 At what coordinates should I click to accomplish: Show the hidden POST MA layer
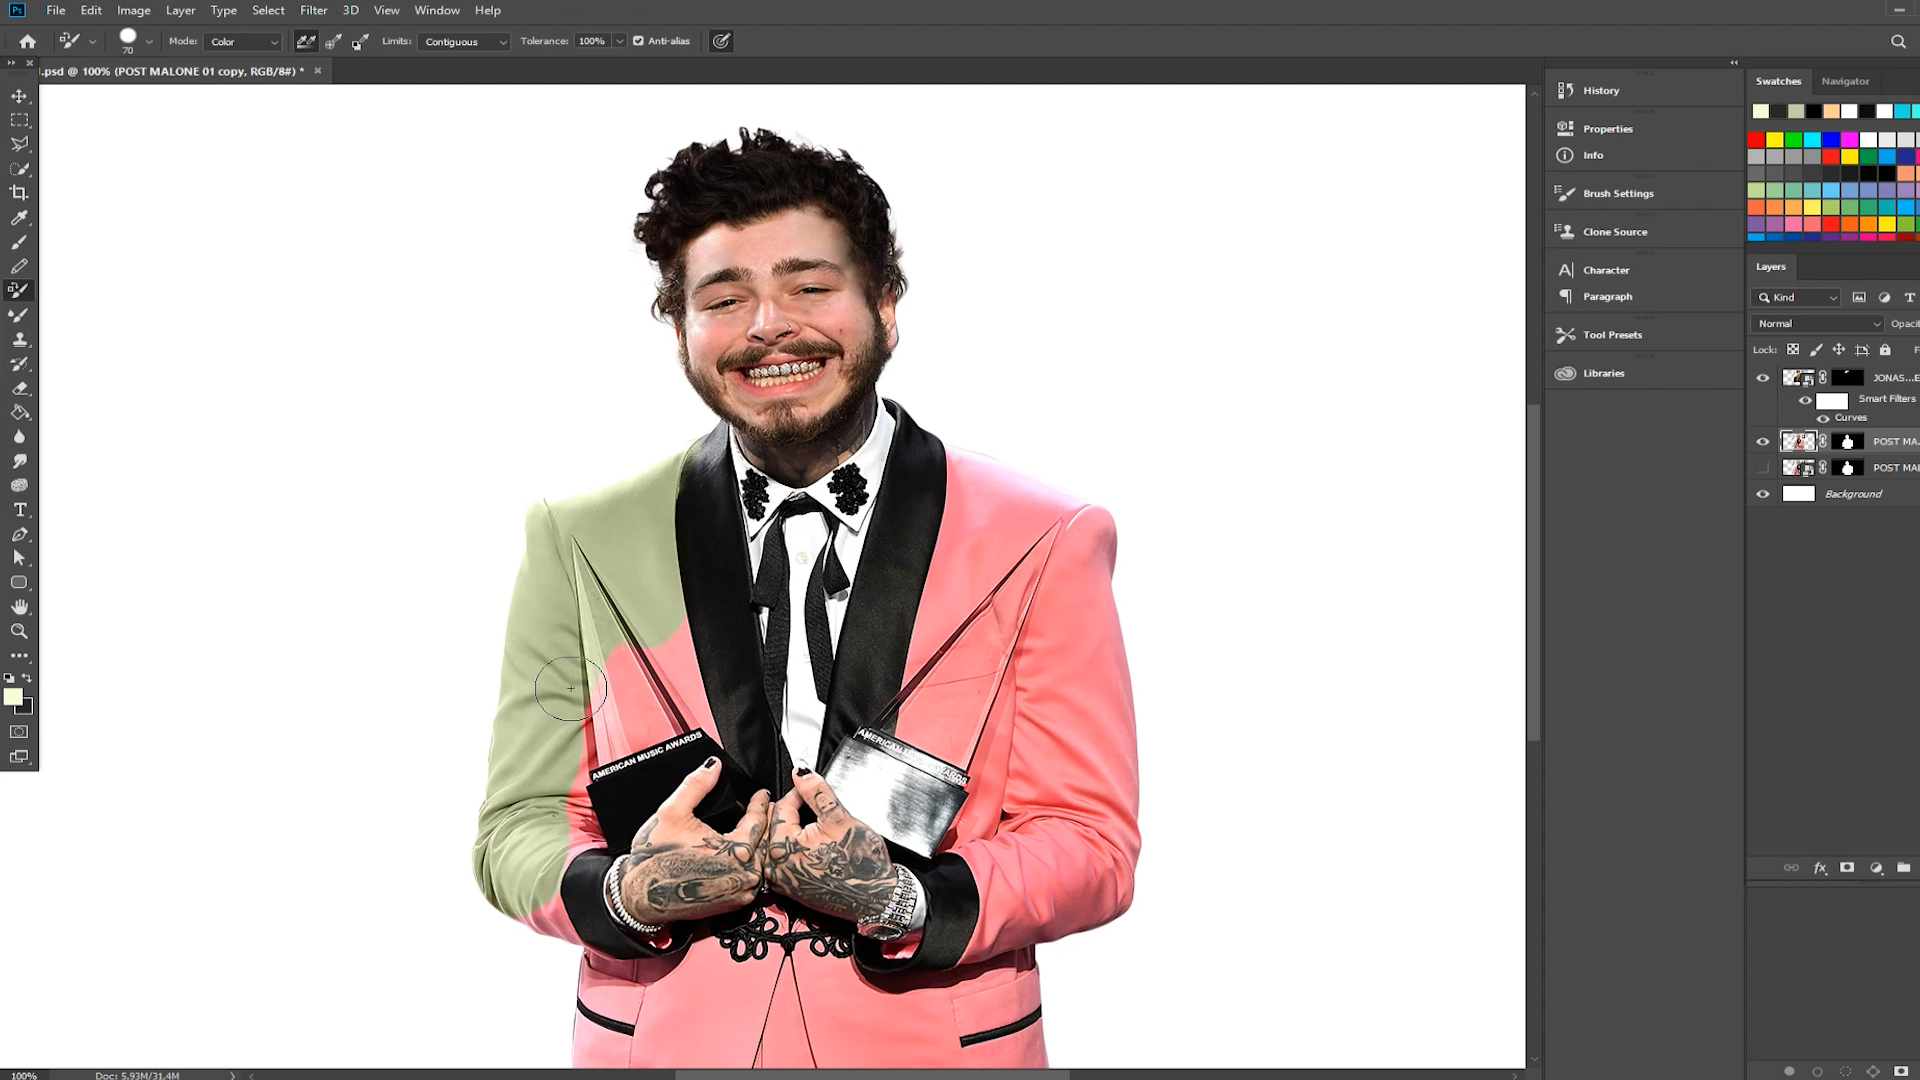(1763, 467)
